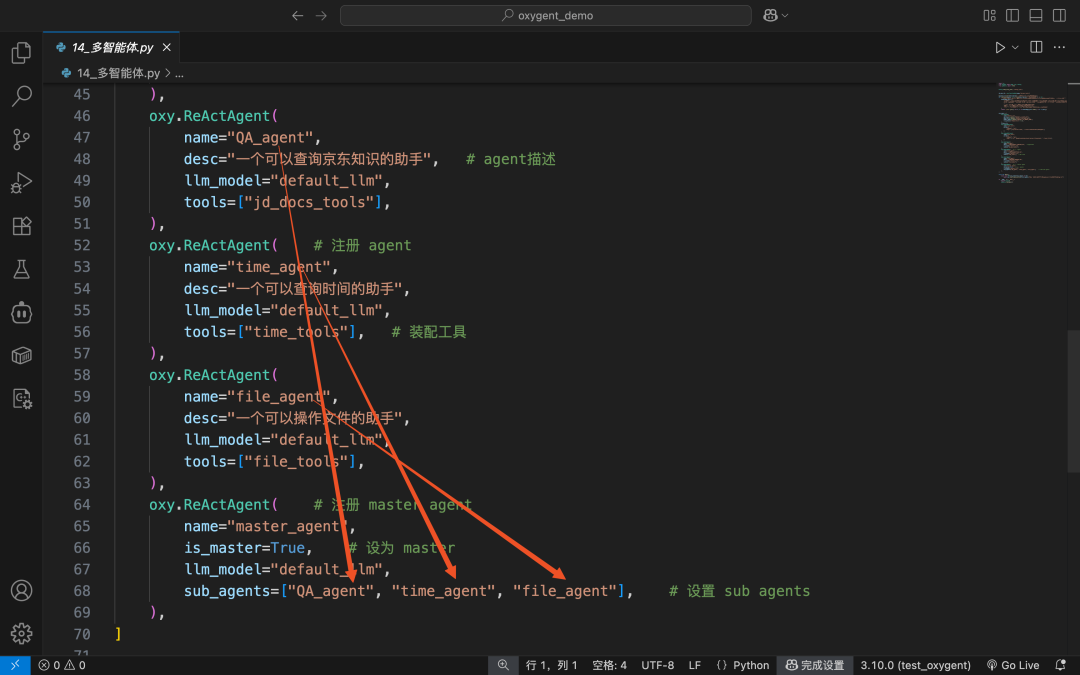
Task: Open the Manage gear settings
Action: click(x=21, y=633)
